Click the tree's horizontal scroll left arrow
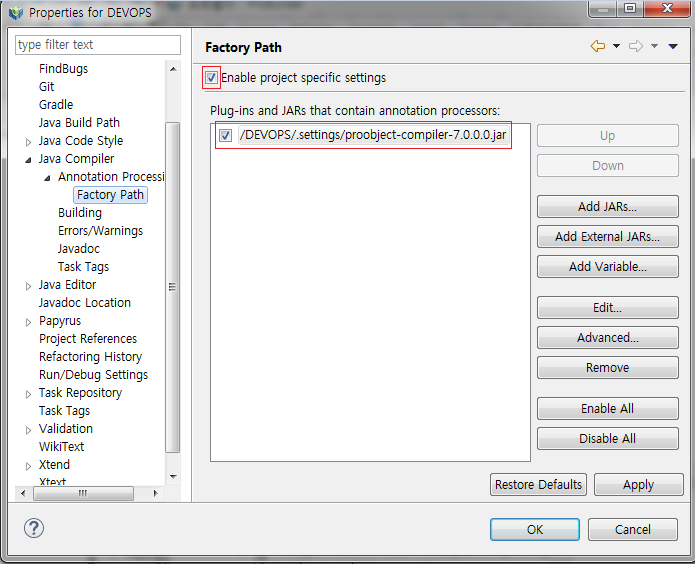The height and width of the screenshot is (564, 695). [x=23, y=493]
